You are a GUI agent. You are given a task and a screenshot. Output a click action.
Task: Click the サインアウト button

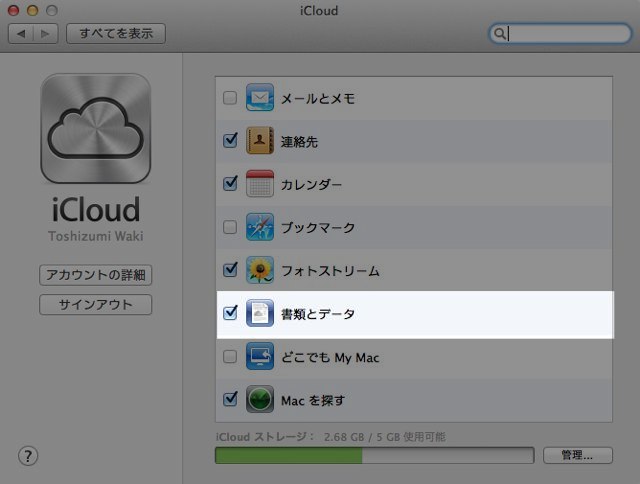pos(96,305)
